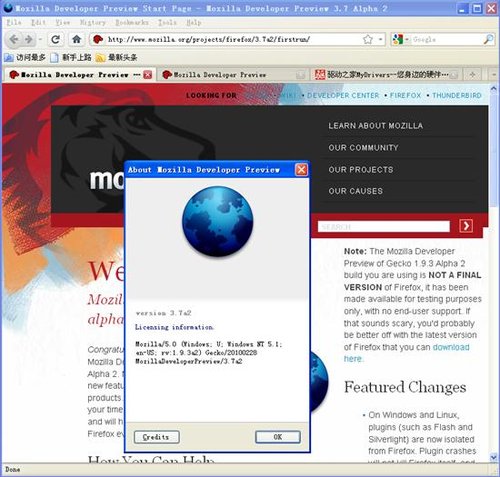Click OK in the About dialog

(x=278, y=437)
